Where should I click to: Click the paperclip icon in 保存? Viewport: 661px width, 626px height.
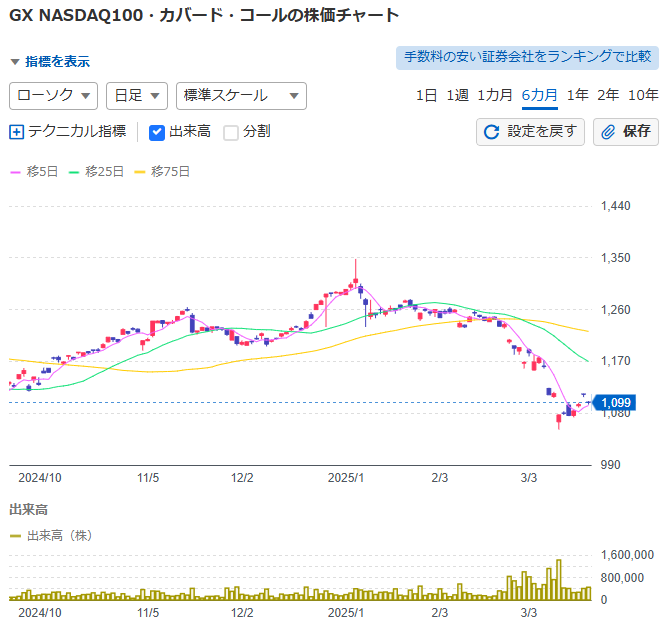click(x=607, y=132)
